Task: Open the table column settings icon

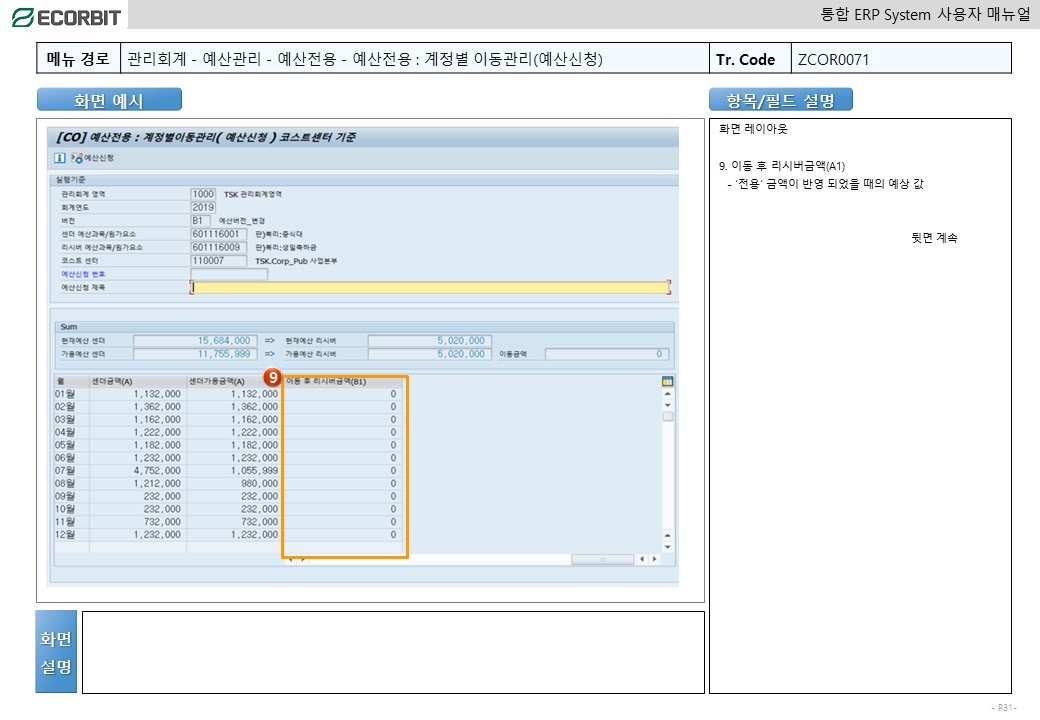Action: coord(667,381)
